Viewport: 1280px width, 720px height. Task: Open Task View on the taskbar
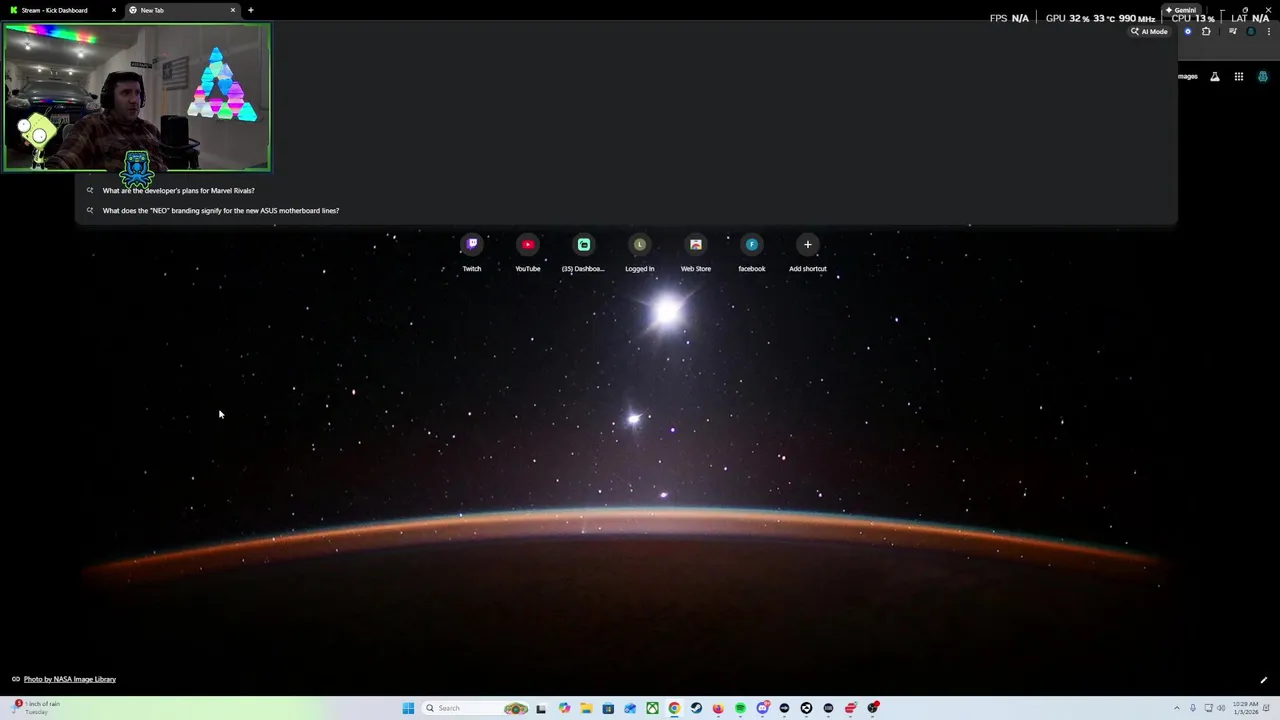541,708
